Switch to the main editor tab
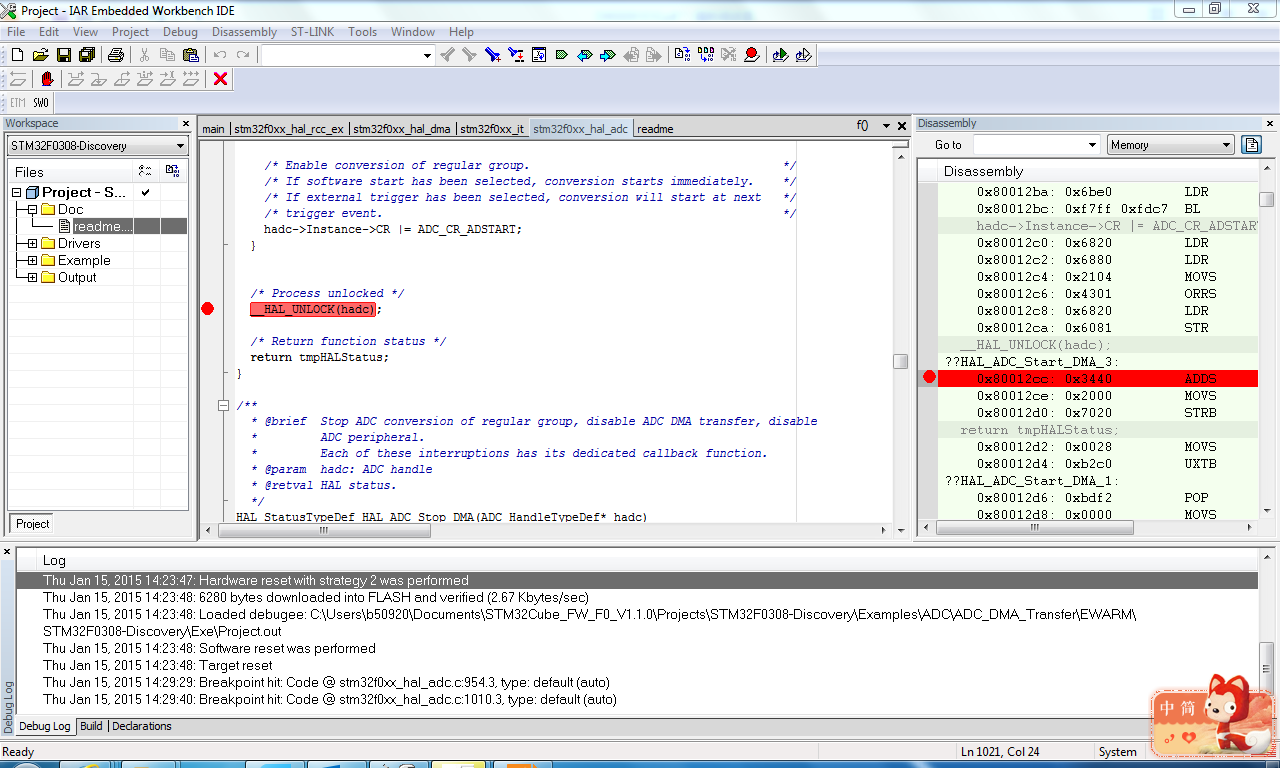 pyautogui.click(x=213, y=129)
